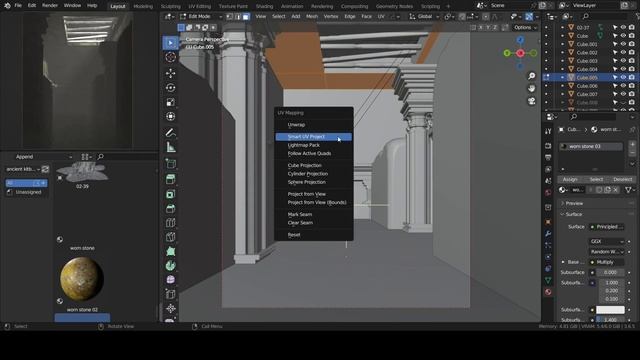The image size is (640, 360).
Task: Select worn stone 02 material thumbnail
Action: click(82, 280)
